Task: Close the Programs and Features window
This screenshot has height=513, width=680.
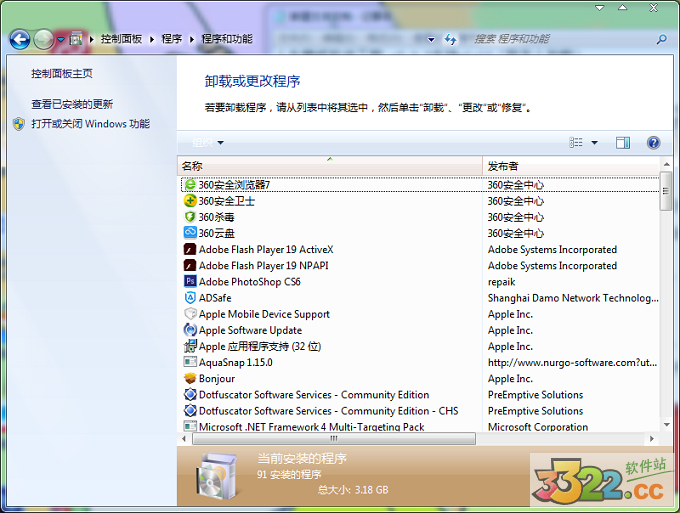Action: coord(653,8)
